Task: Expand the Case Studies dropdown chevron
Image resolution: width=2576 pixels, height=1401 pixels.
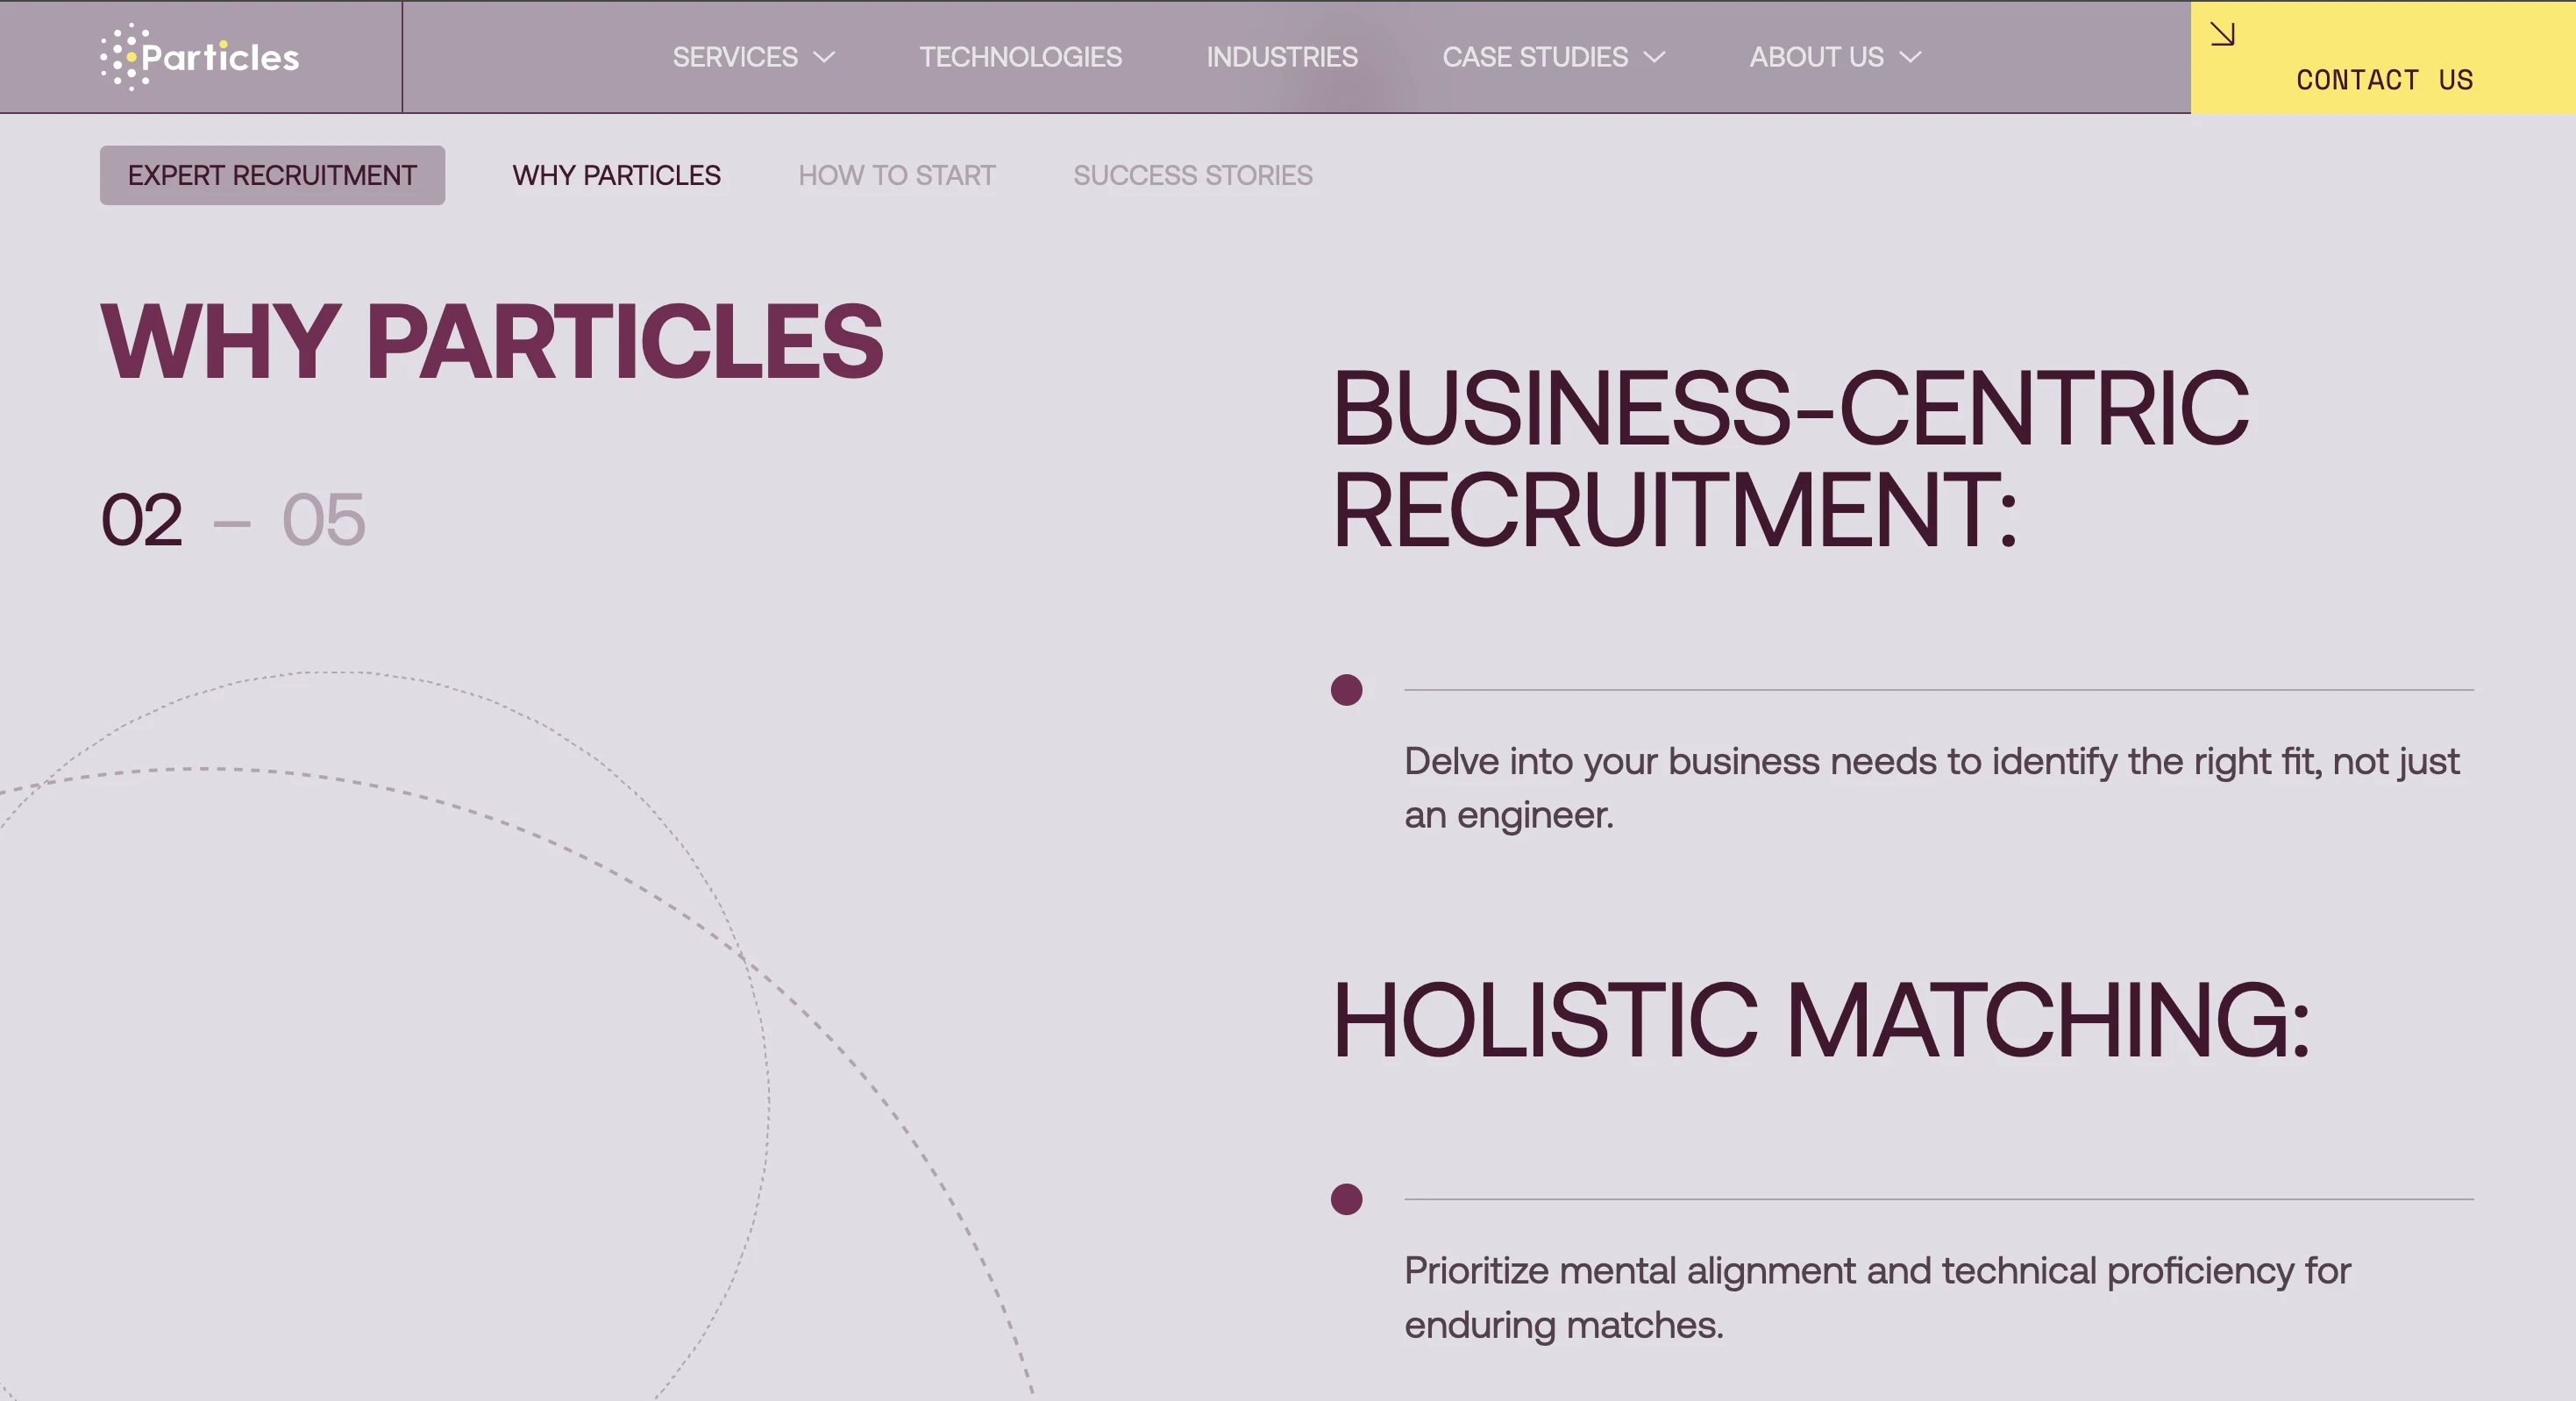Action: (x=1655, y=57)
